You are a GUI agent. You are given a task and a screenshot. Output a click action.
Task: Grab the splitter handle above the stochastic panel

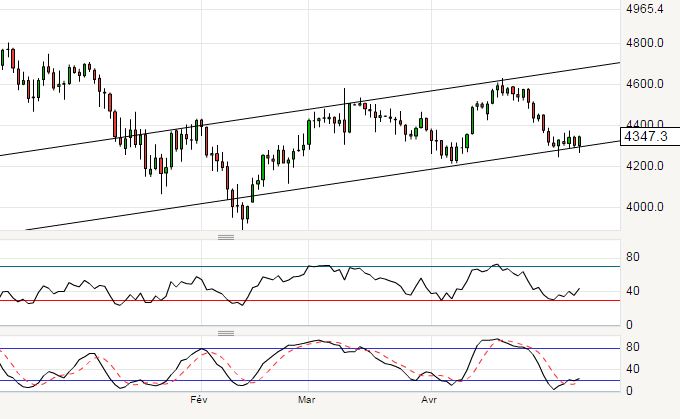226,333
